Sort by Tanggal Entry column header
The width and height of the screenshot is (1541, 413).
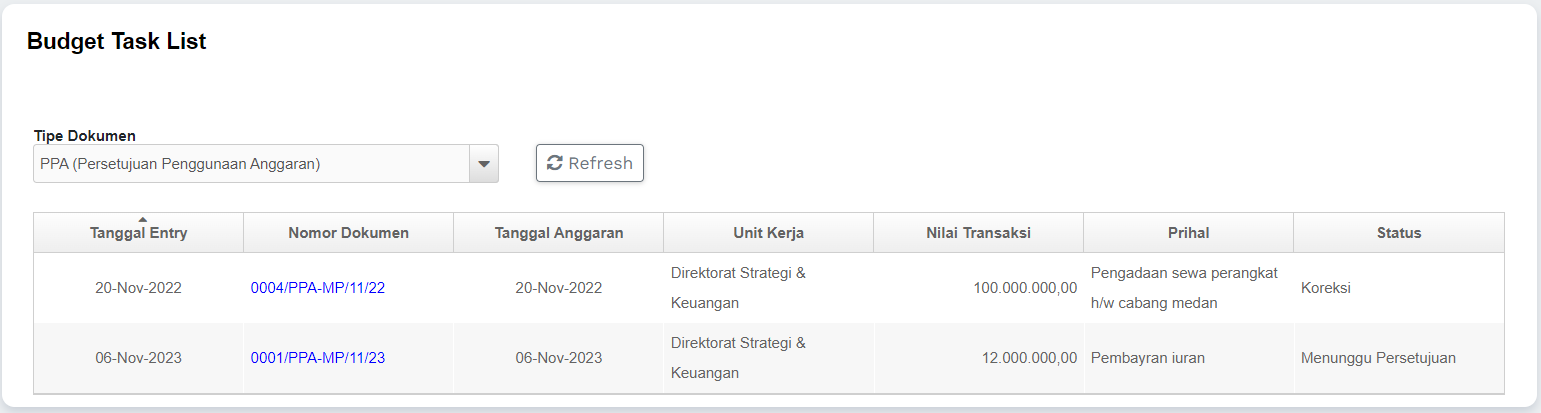[x=139, y=233]
